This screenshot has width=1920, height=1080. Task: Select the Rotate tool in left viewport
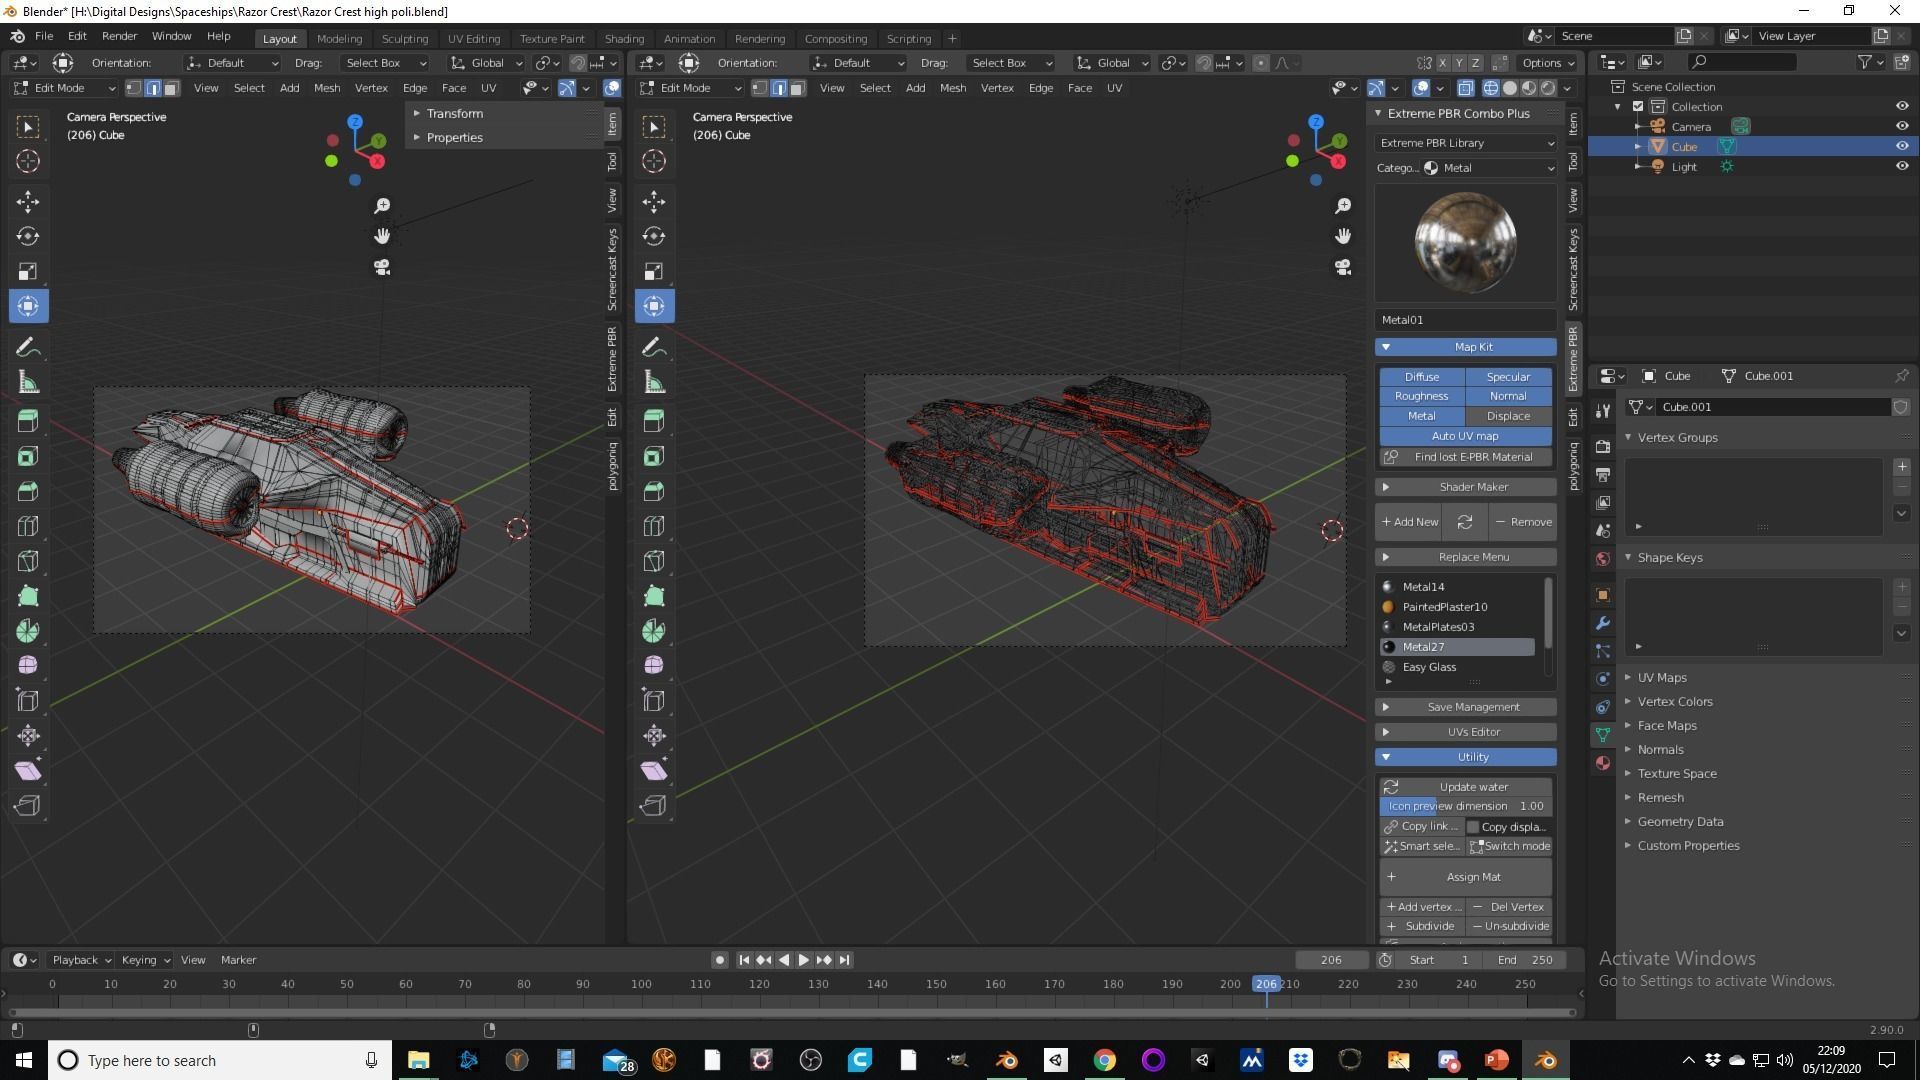pyautogui.click(x=28, y=237)
